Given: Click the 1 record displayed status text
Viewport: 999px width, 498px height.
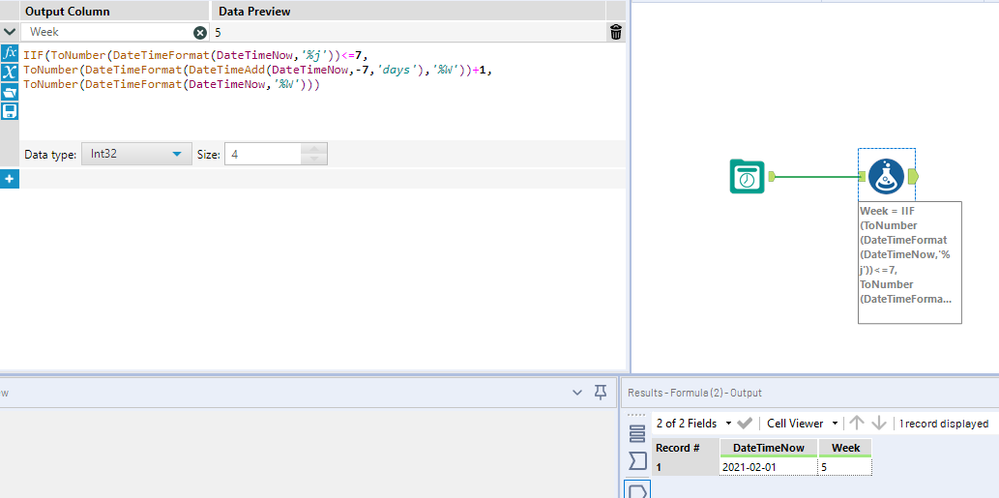Looking at the screenshot, I should tap(944, 423).
